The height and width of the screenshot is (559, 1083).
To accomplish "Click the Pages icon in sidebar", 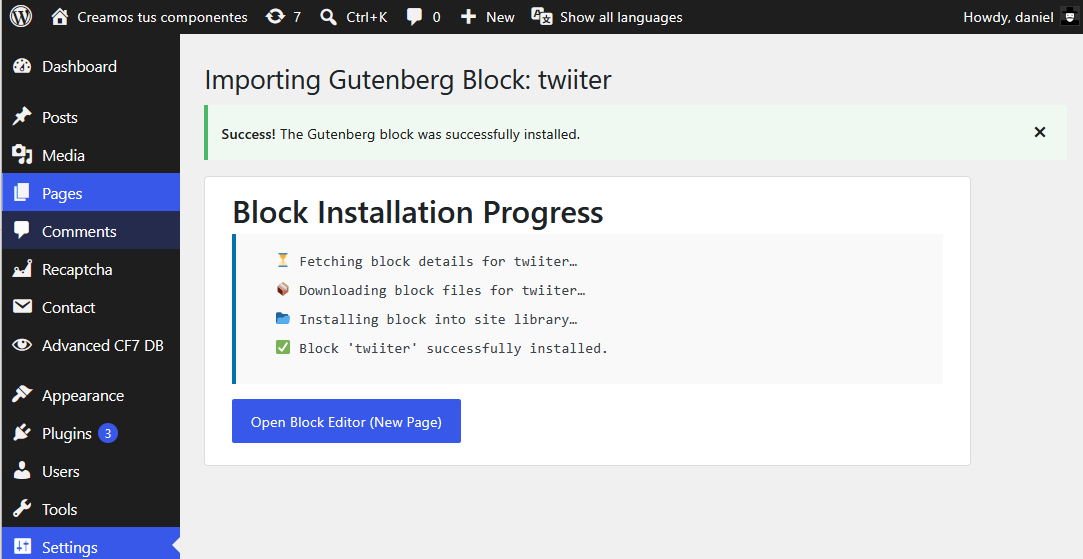I will tap(22, 193).
